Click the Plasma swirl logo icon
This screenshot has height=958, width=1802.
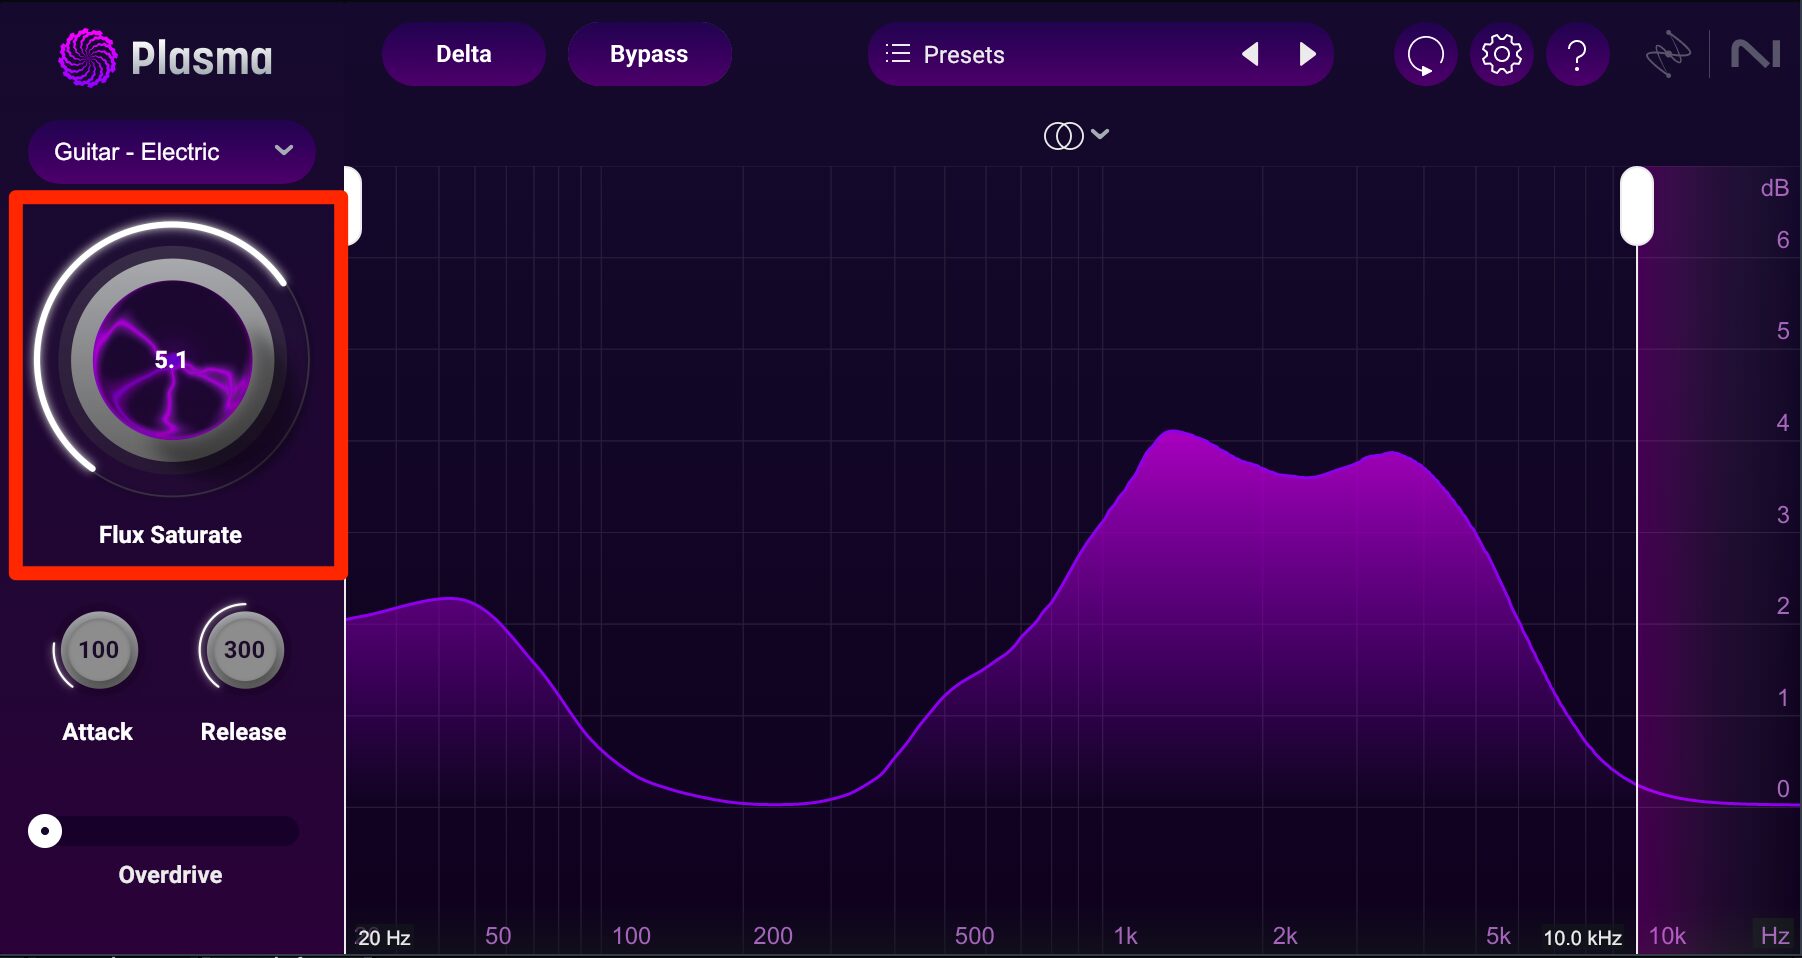[88, 57]
